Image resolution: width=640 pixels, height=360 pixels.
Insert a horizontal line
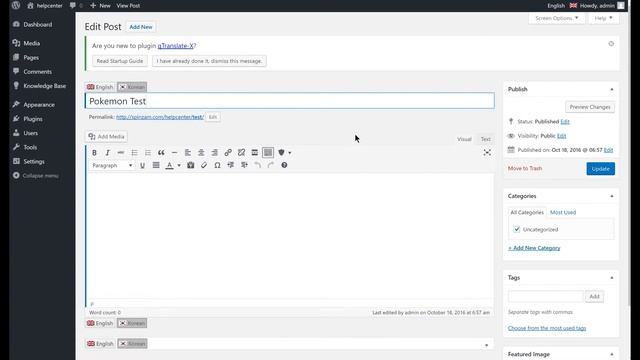(174, 153)
